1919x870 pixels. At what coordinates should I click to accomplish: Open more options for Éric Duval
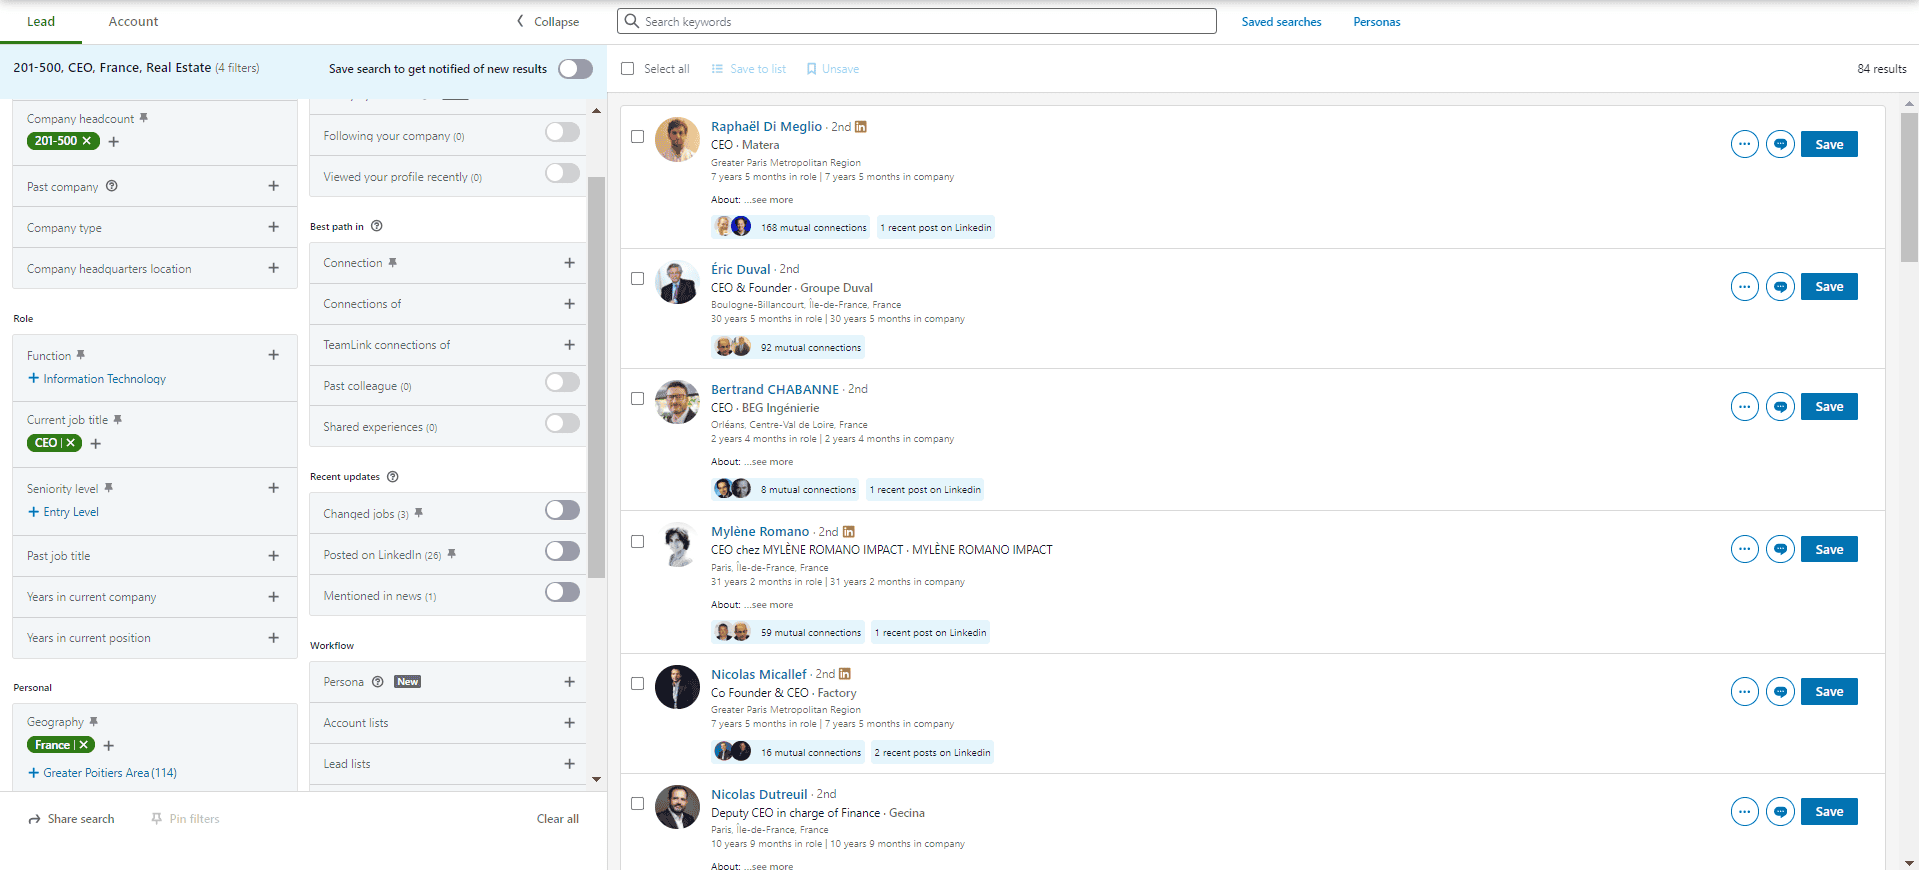click(1744, 287)
